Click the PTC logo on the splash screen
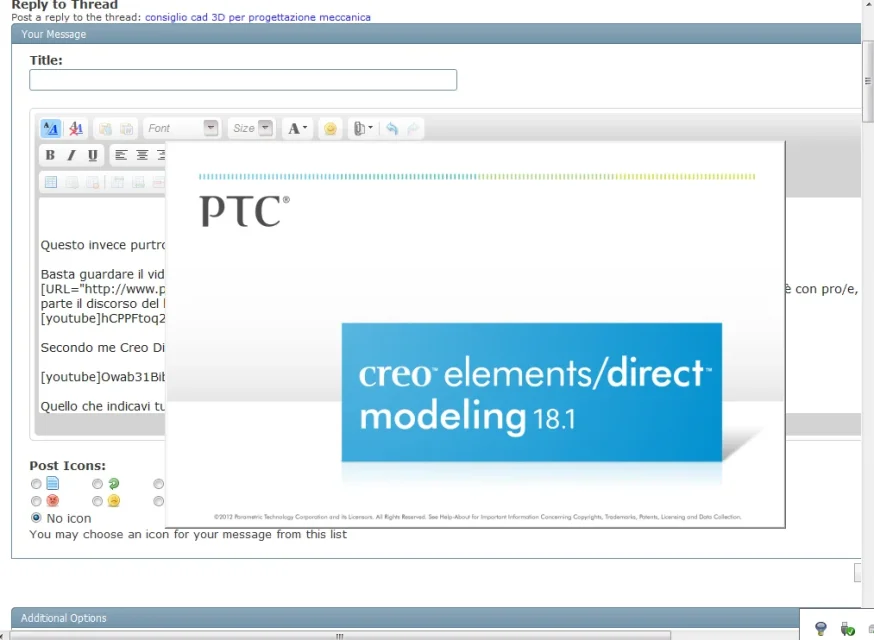Viewport: 874px width, 640px height. 244,211
